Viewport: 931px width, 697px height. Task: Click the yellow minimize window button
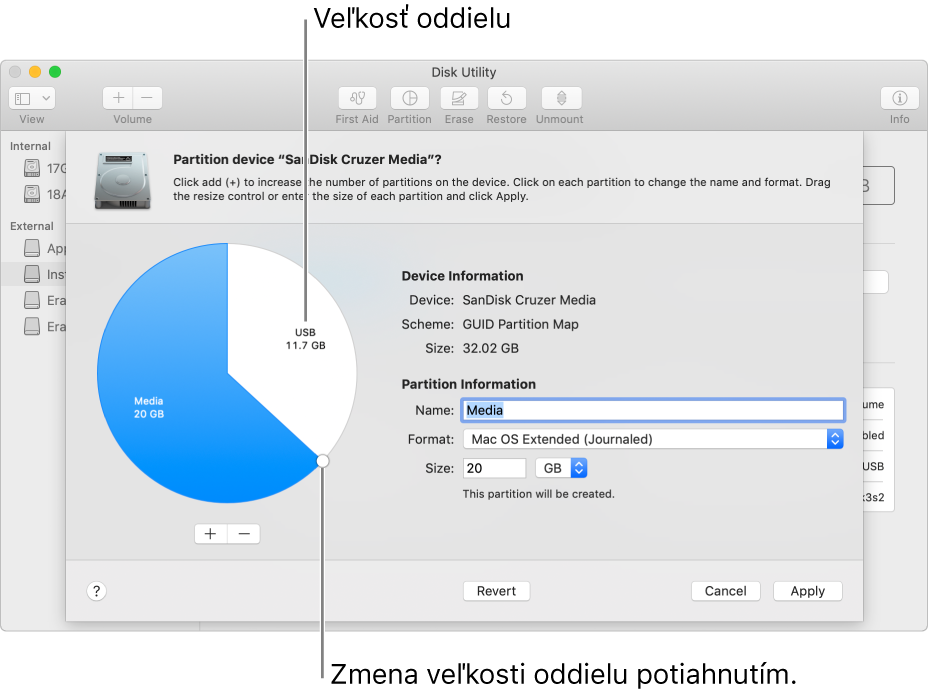pyautogui.click(x=35, y=72)
